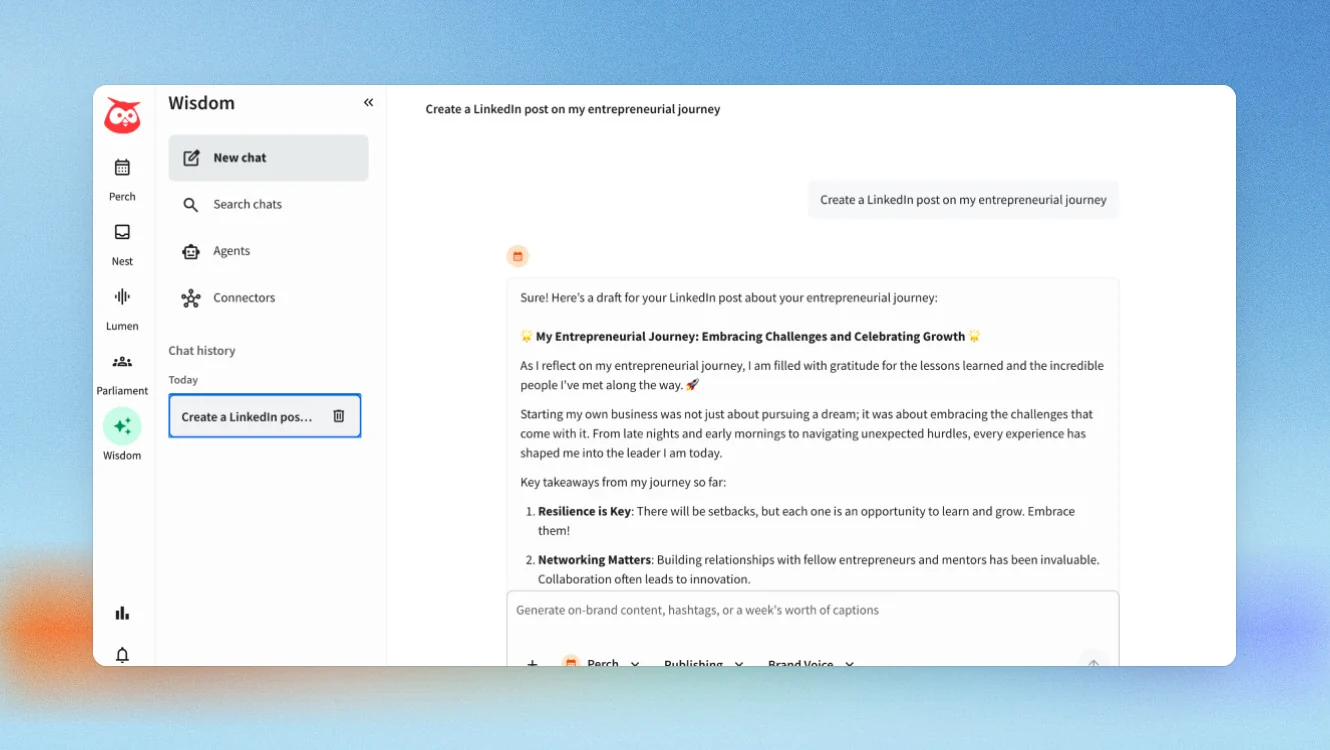Select the Wisdom sparkle icon in the rail
1330x750 pixels.
[x=122, y=427]
